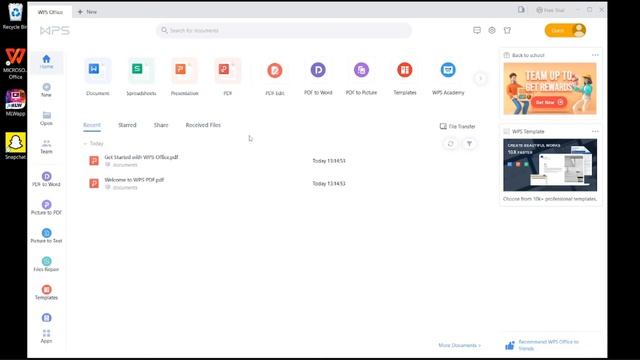Start Picture to Text in the sidebar
640x360 pixels.
pyautogui.click(x=47, y=236)
